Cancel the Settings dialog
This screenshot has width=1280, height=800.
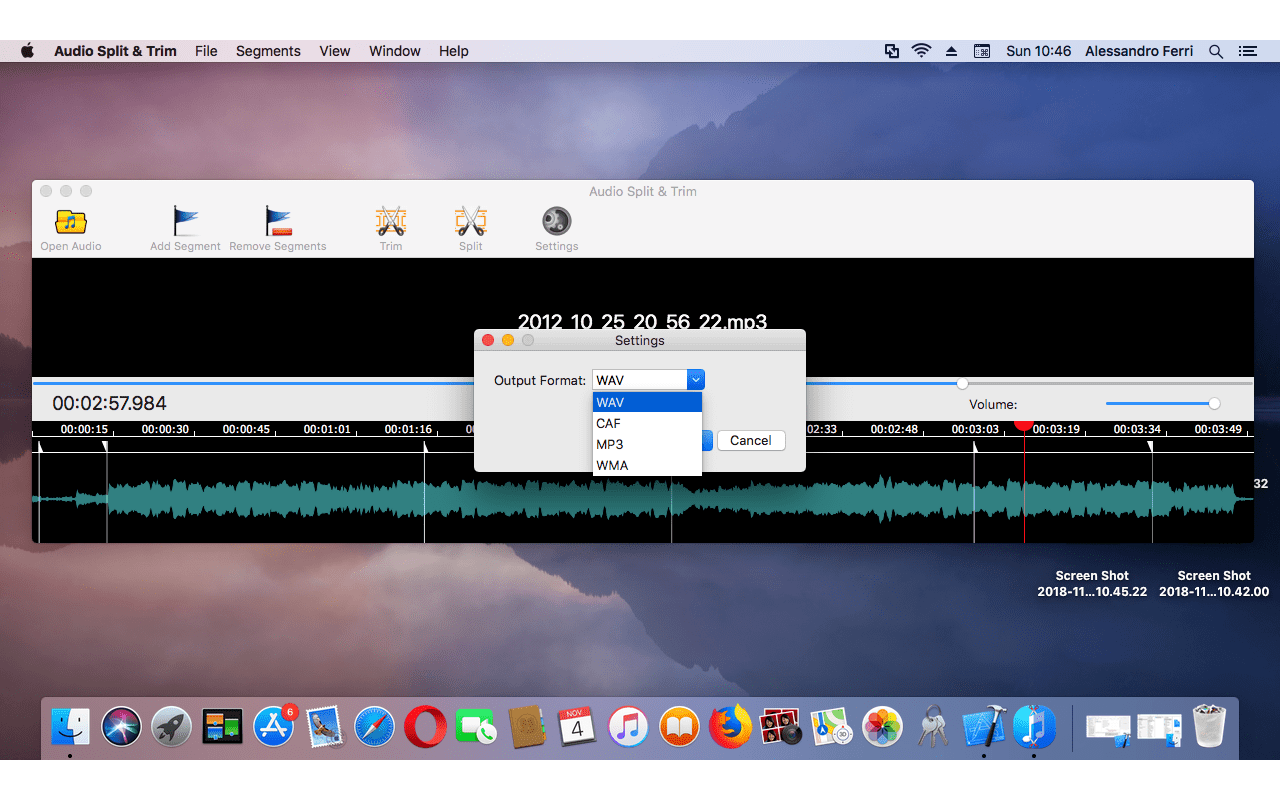[751, 440]
